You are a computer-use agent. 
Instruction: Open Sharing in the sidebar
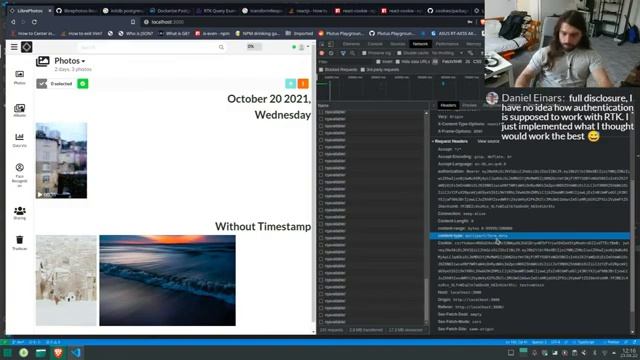point(20,213)
